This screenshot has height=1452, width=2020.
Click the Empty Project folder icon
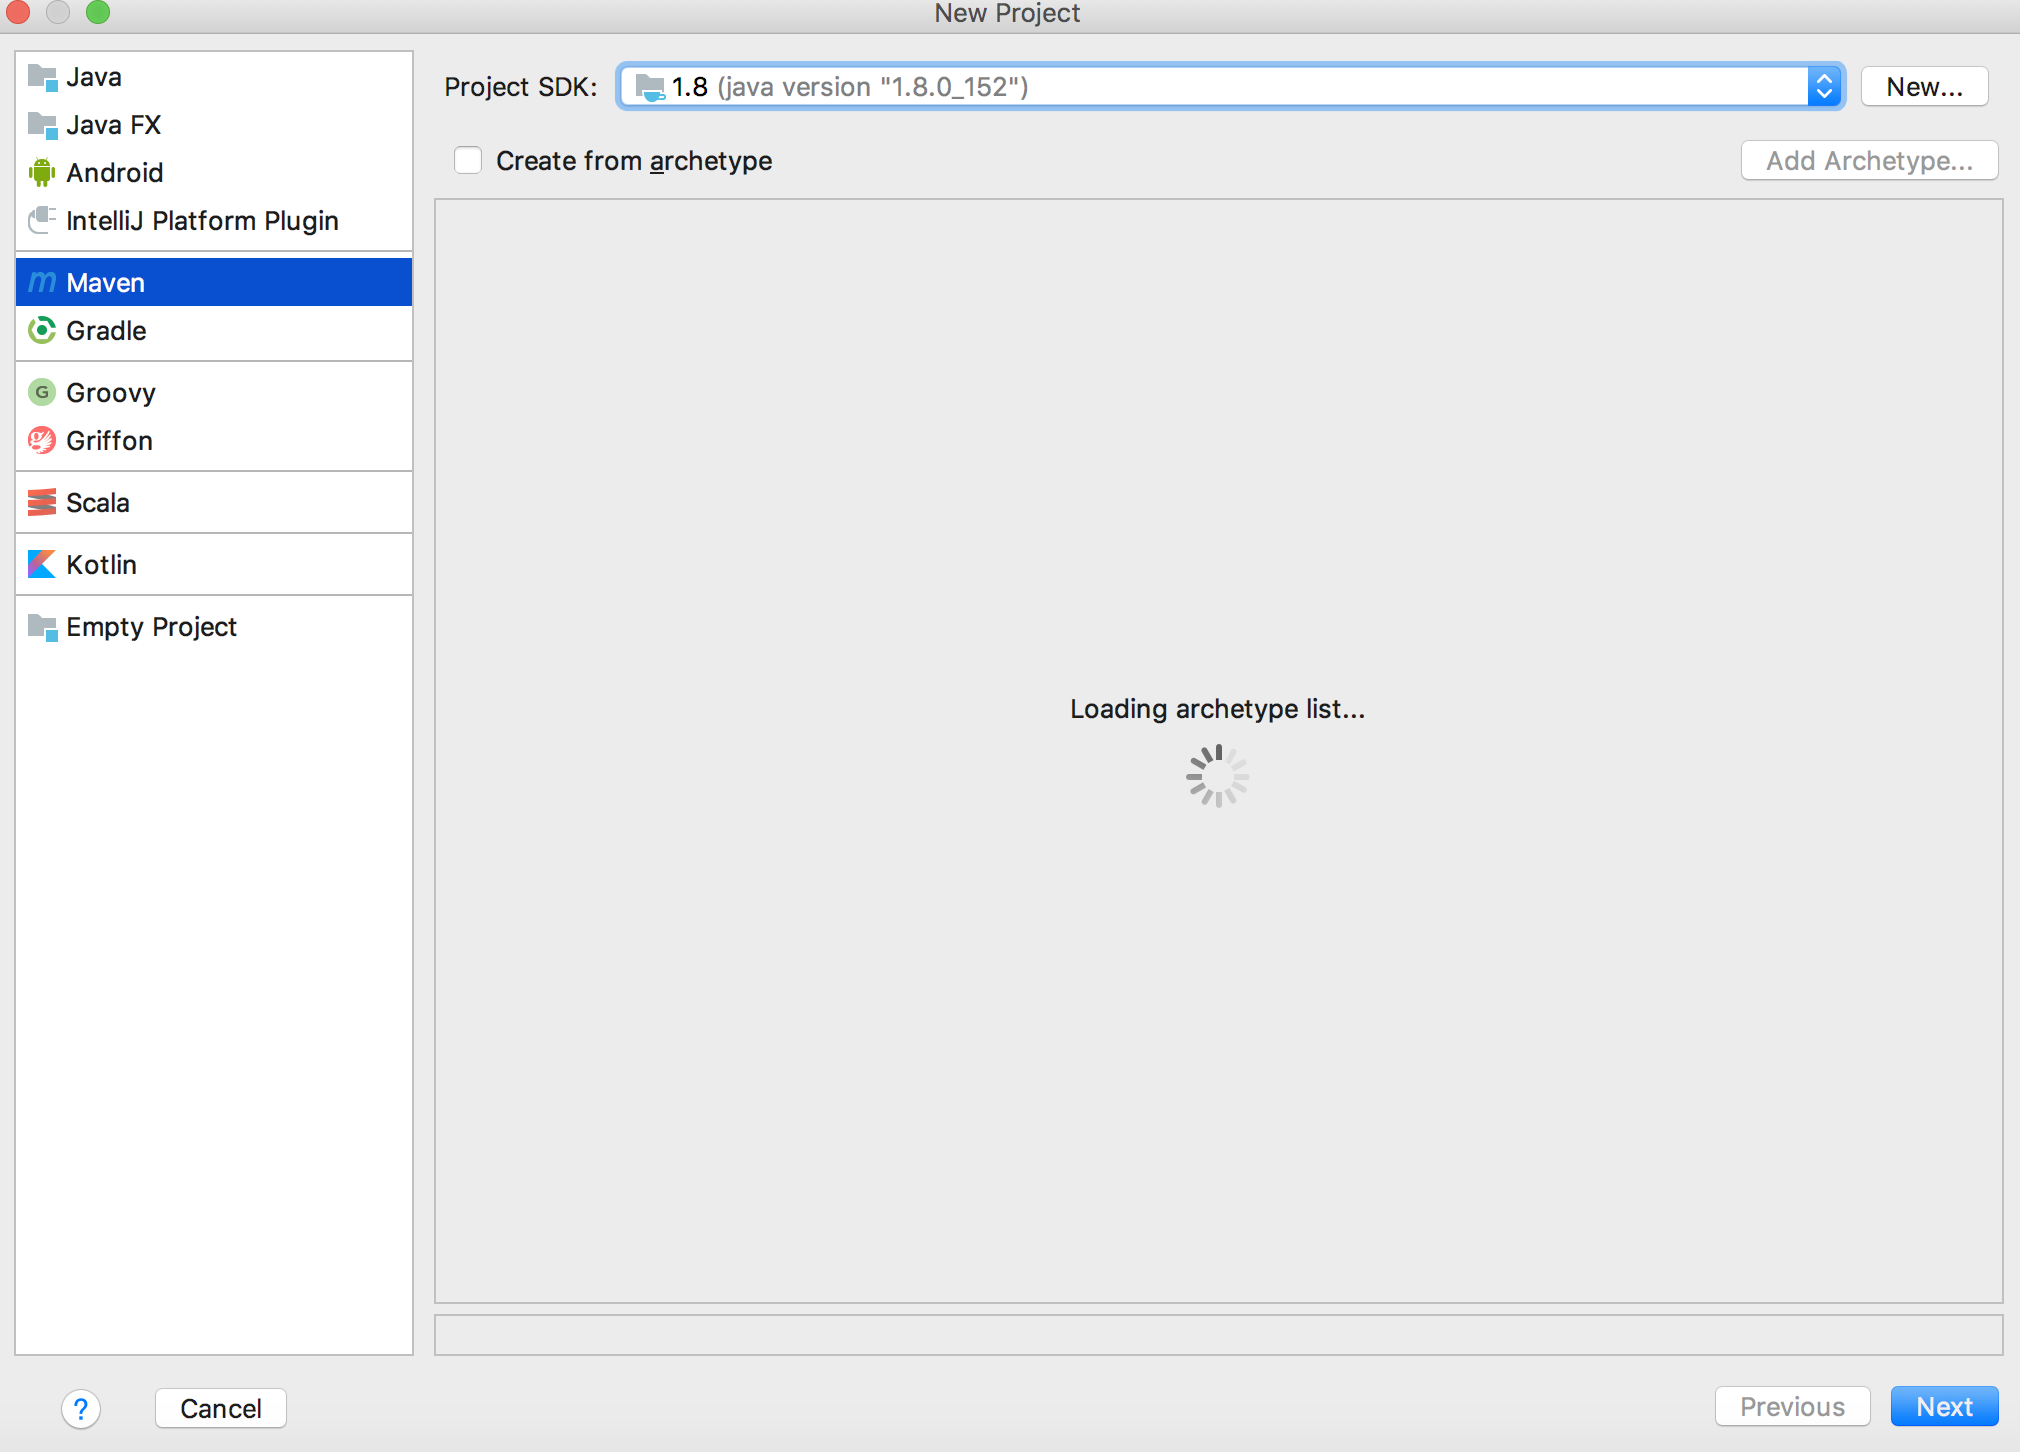[x=42, y=627]
